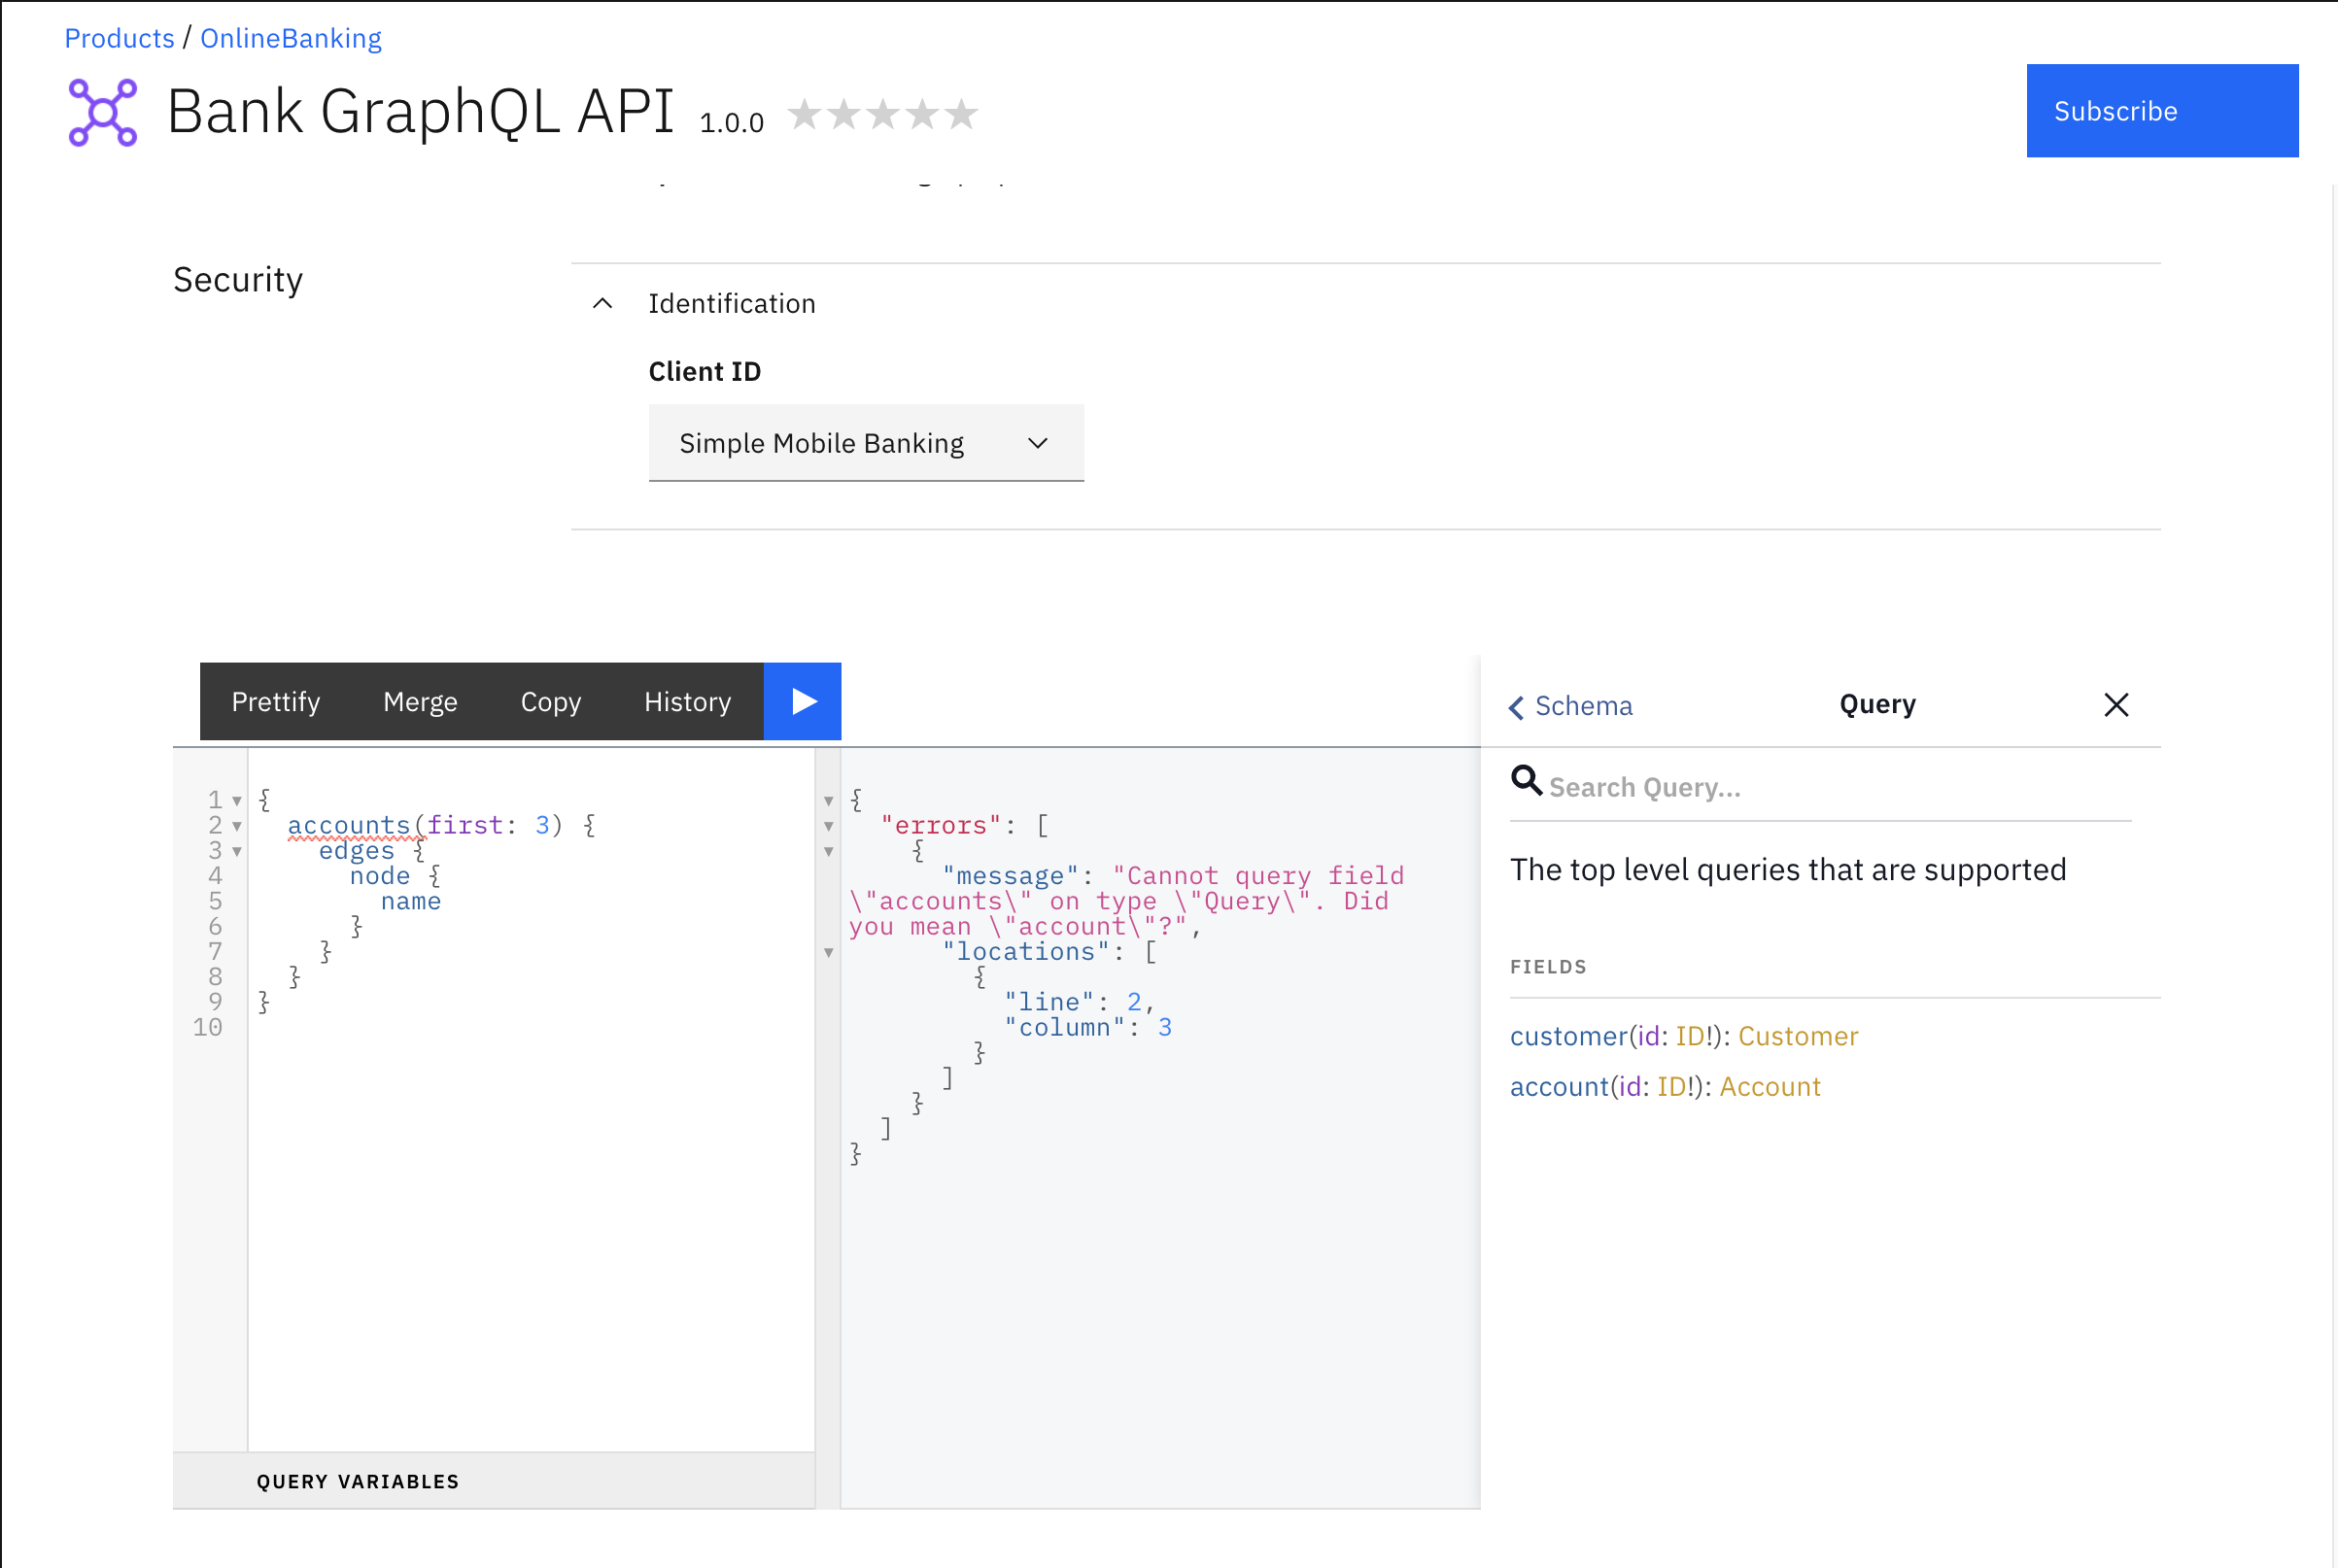Select the Query tab in schema panel

1876,705
